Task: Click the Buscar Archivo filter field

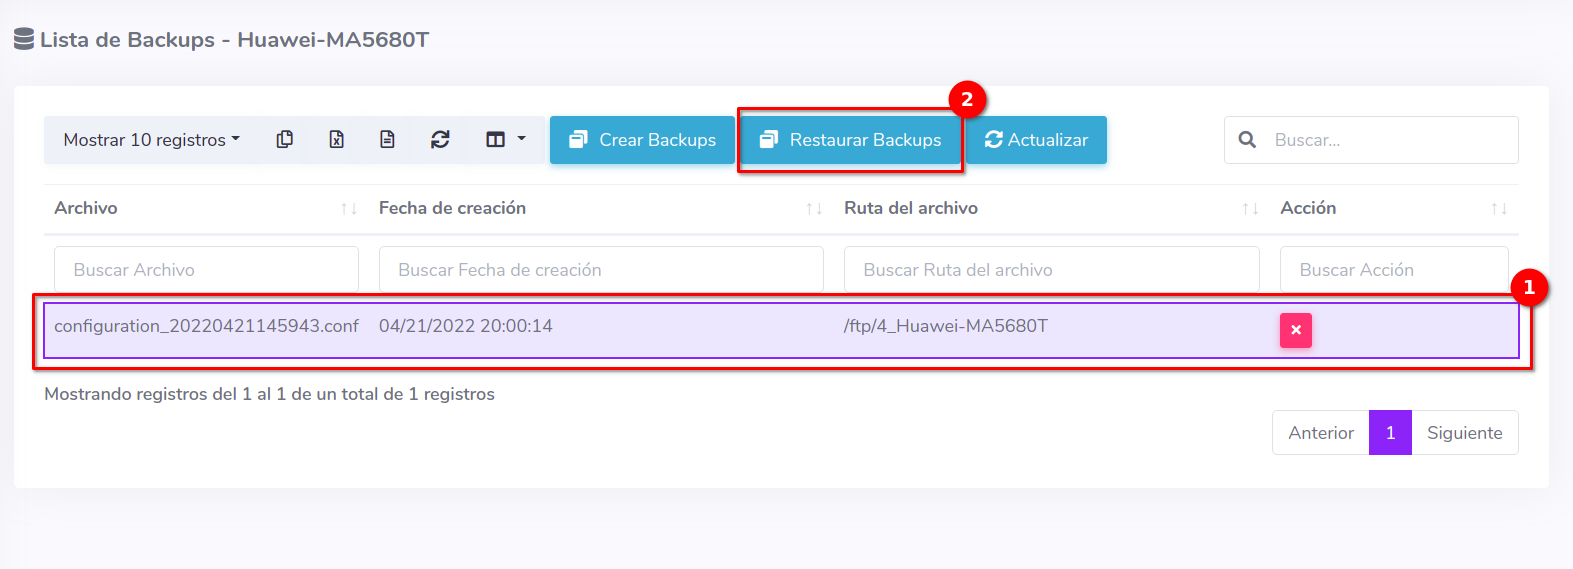Action: click(x=206, y=270)
